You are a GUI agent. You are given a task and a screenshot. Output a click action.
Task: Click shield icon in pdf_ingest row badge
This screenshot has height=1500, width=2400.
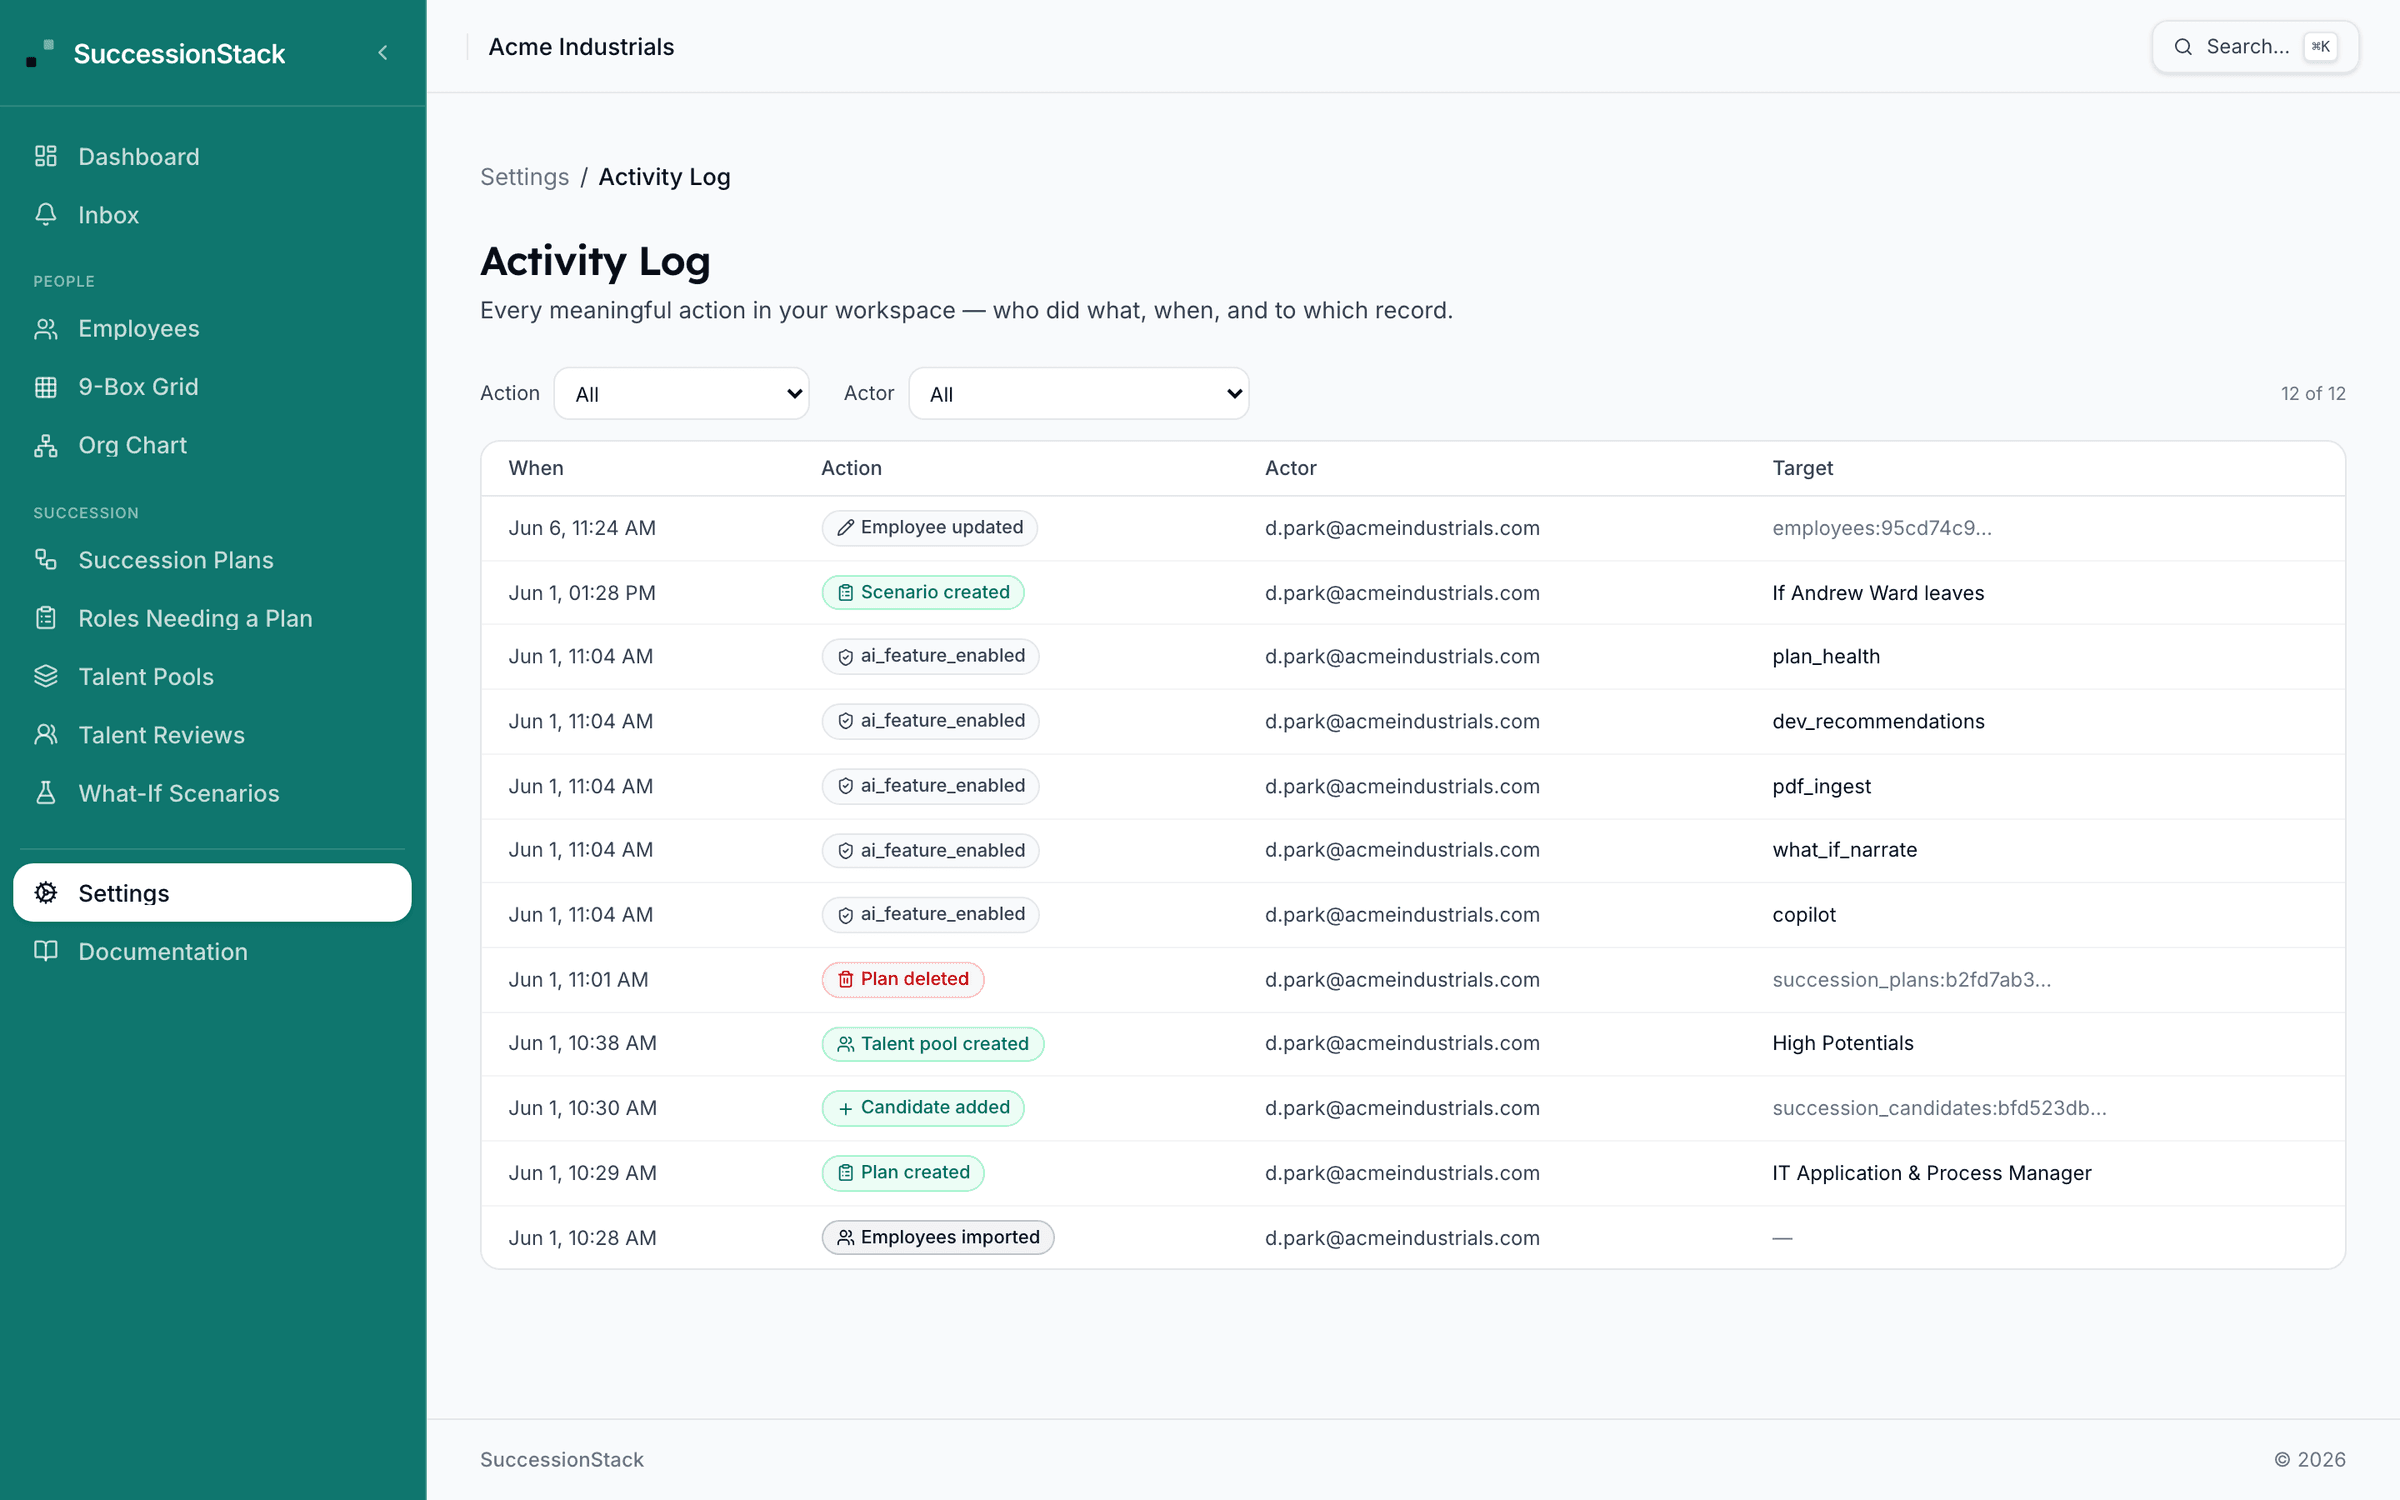pos(845,786)
